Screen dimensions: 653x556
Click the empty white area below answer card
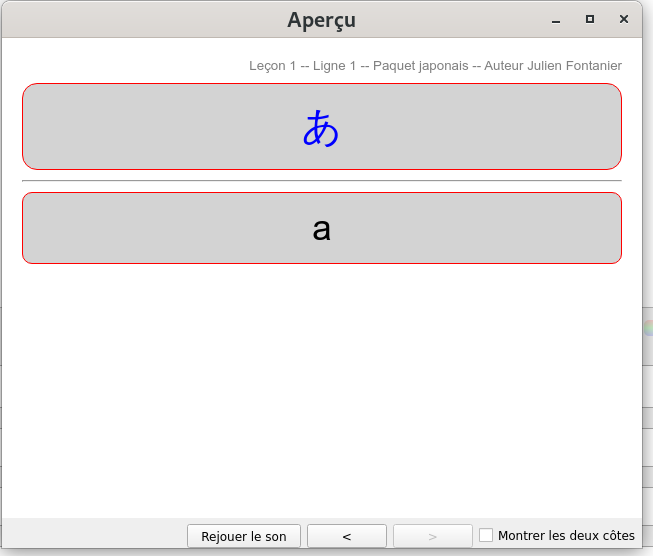(x=321, y=390)
